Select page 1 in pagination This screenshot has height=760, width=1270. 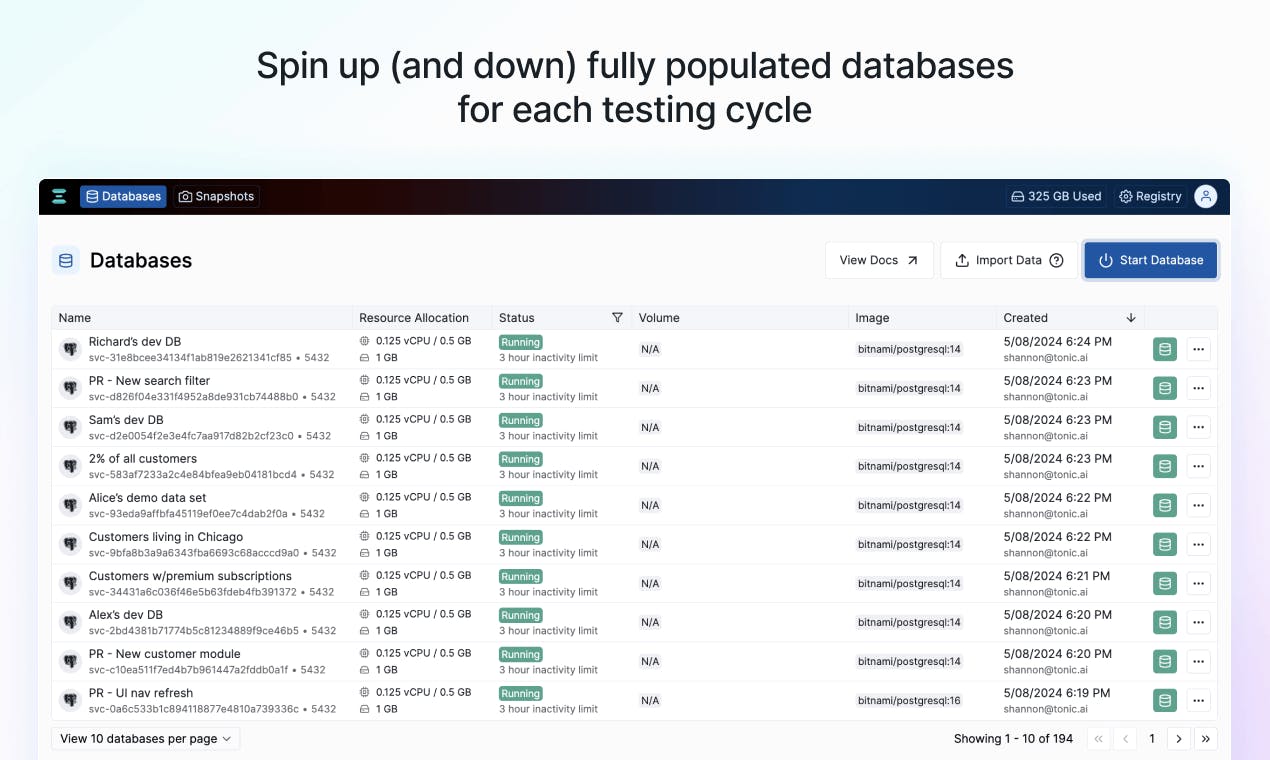[x=1152, y=739]
